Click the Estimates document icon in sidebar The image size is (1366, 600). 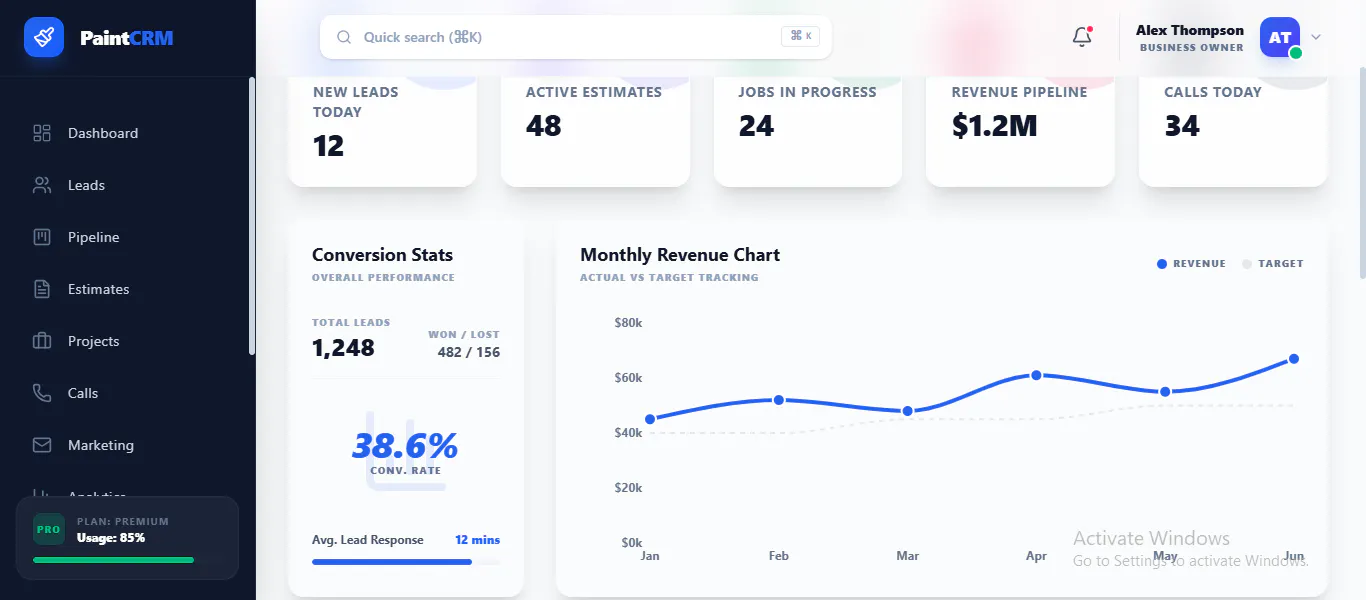click(42, 289)
